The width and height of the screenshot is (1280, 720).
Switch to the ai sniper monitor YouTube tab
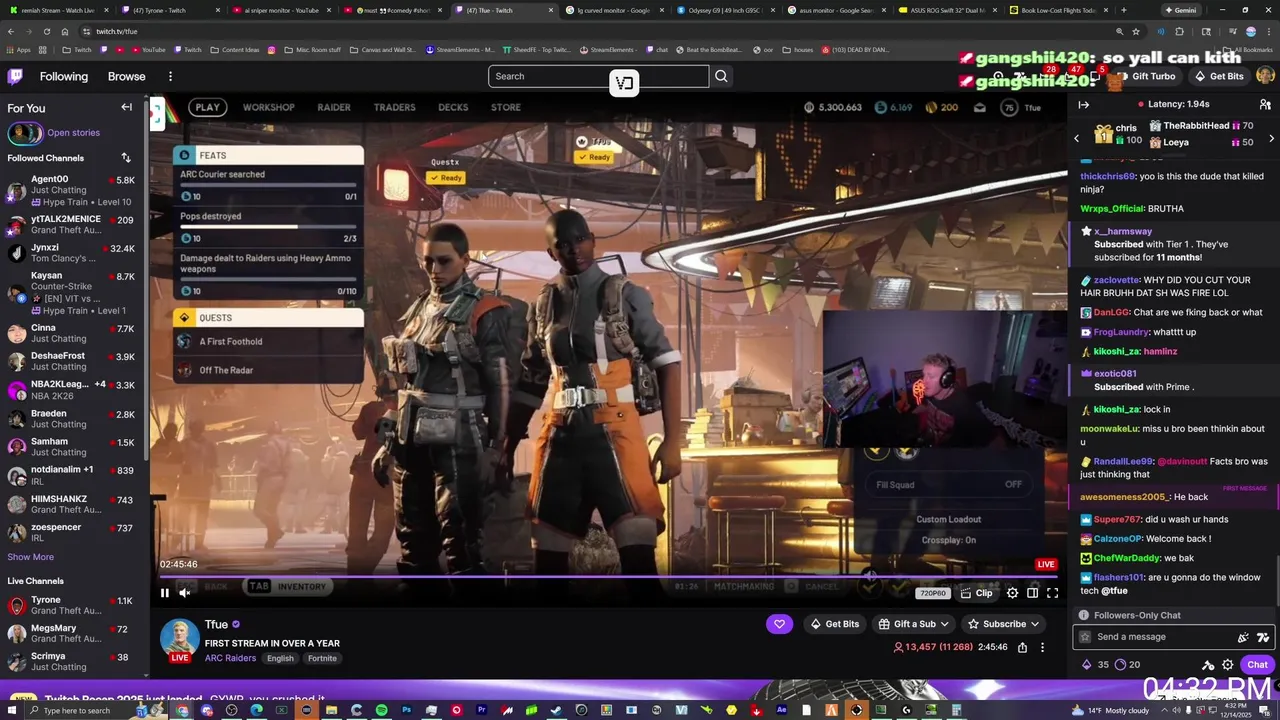click(281, 10)
